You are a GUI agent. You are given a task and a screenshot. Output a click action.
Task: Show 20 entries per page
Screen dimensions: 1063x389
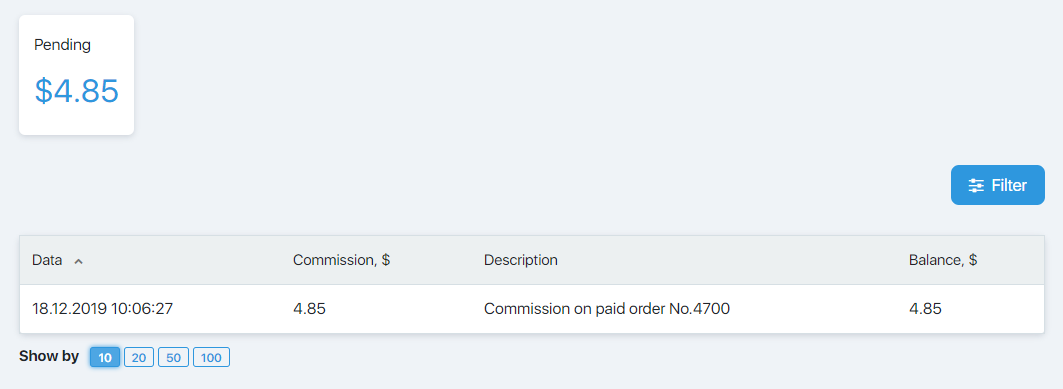139,357
